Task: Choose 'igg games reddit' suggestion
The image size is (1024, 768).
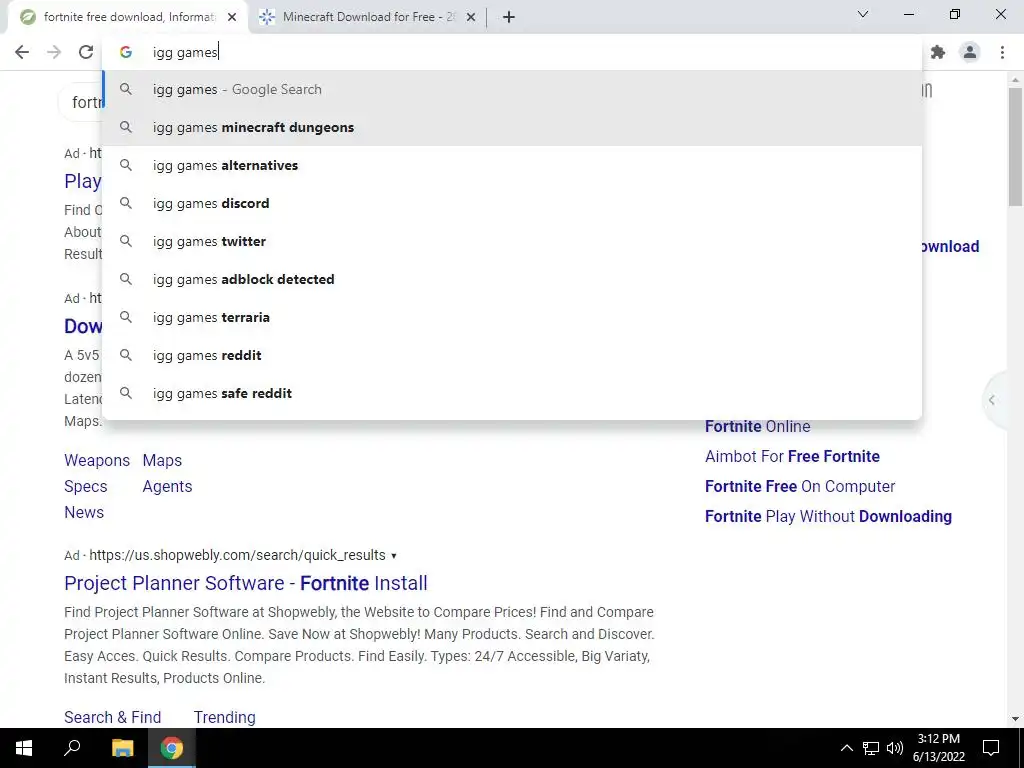Action: coord(513,355)
